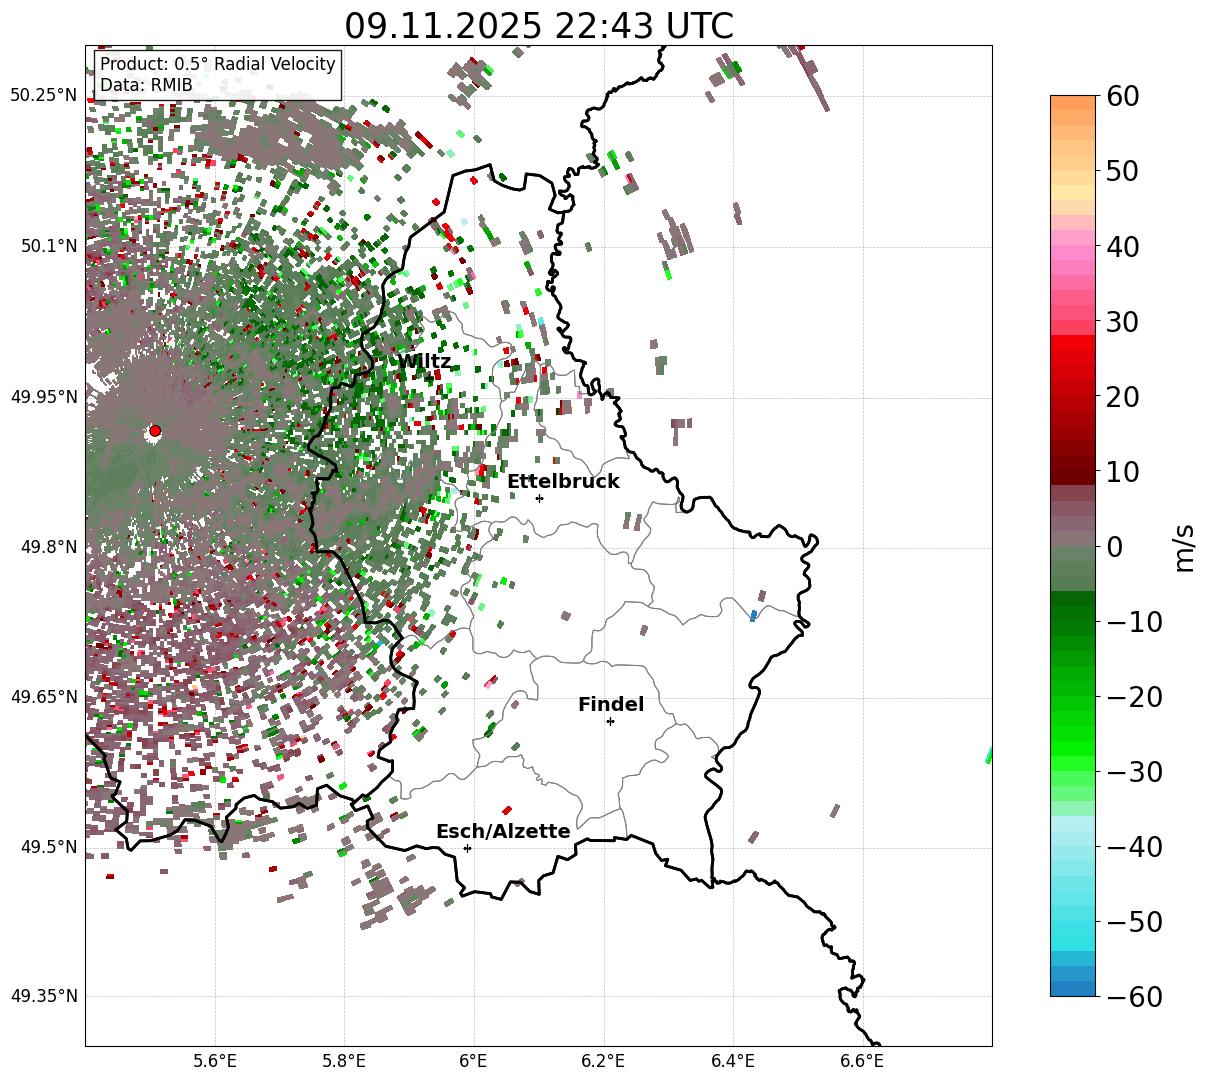Click the 49.35°N latitude label

pyautogui.click(x=44, y=997)
